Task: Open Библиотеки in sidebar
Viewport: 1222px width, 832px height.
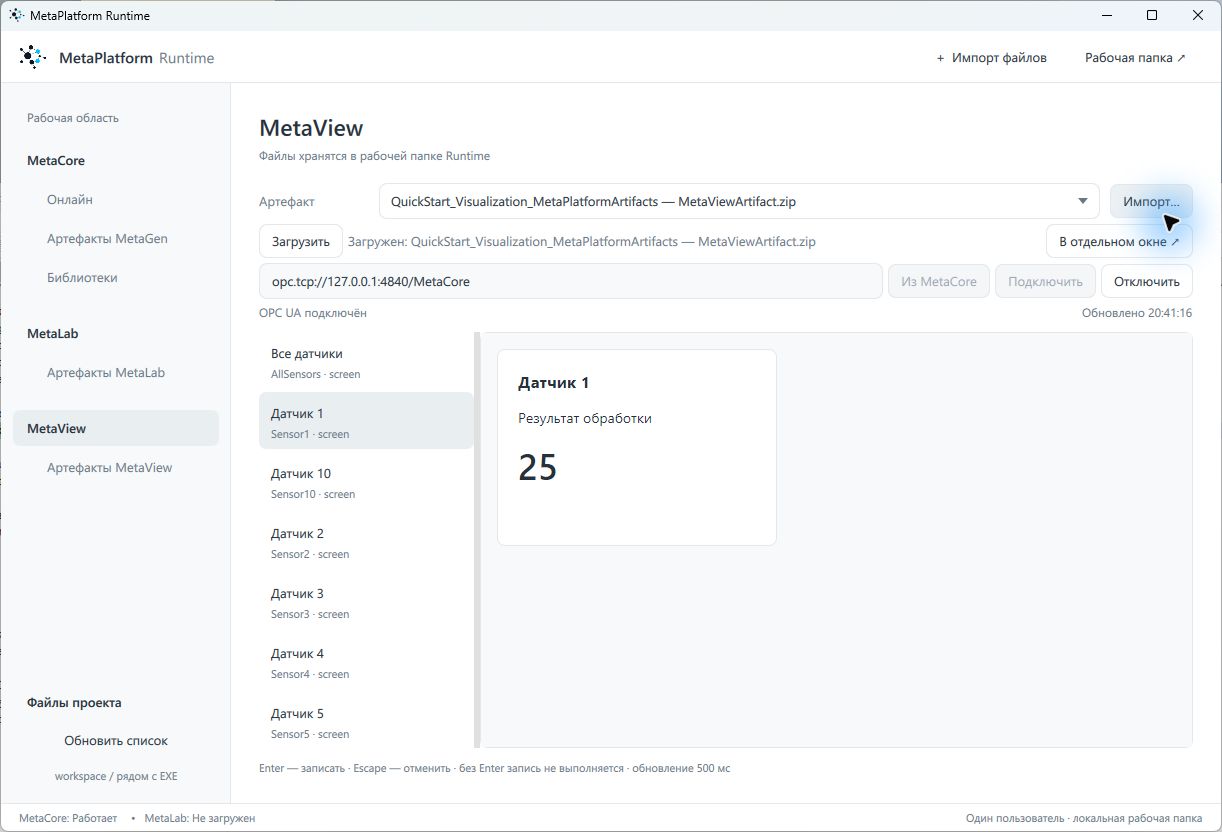Action: coord(82,277)
